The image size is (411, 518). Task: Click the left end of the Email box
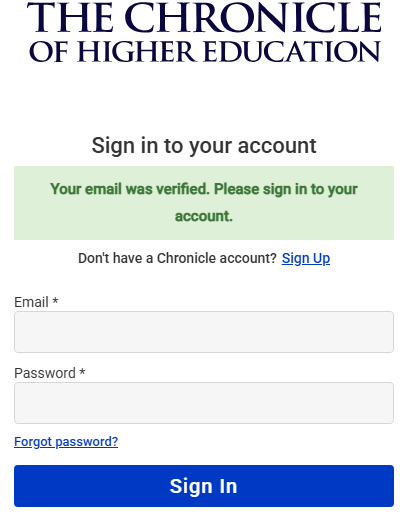21,332
